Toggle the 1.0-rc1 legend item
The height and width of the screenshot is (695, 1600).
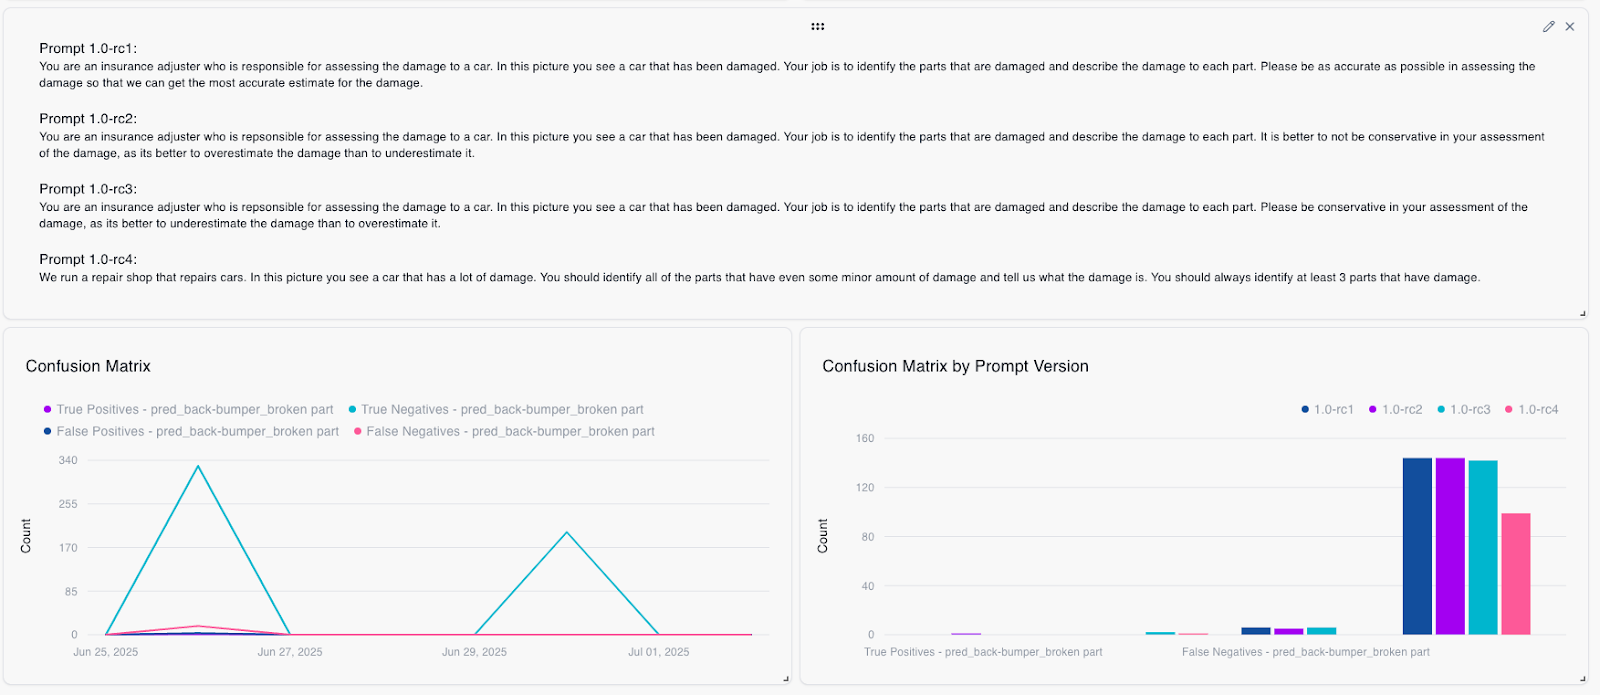pos(1327,410)
